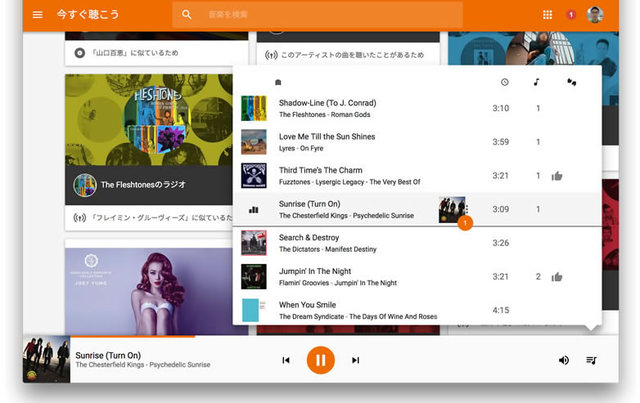Click Flamin' Groovies album thumbnail

coord(253,276)
